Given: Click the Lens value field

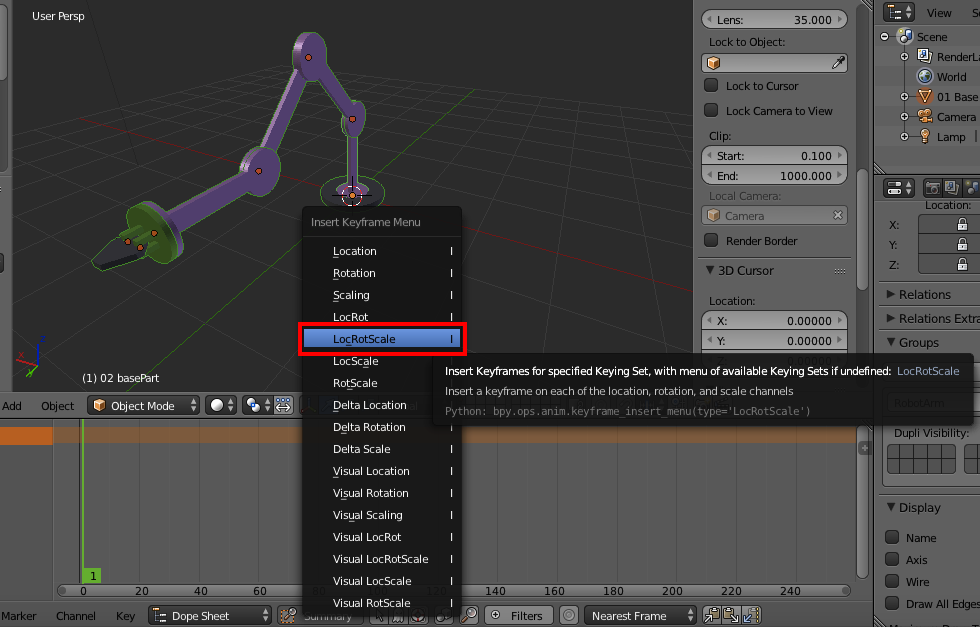Looking at the screenshot, I should point(774,19).
